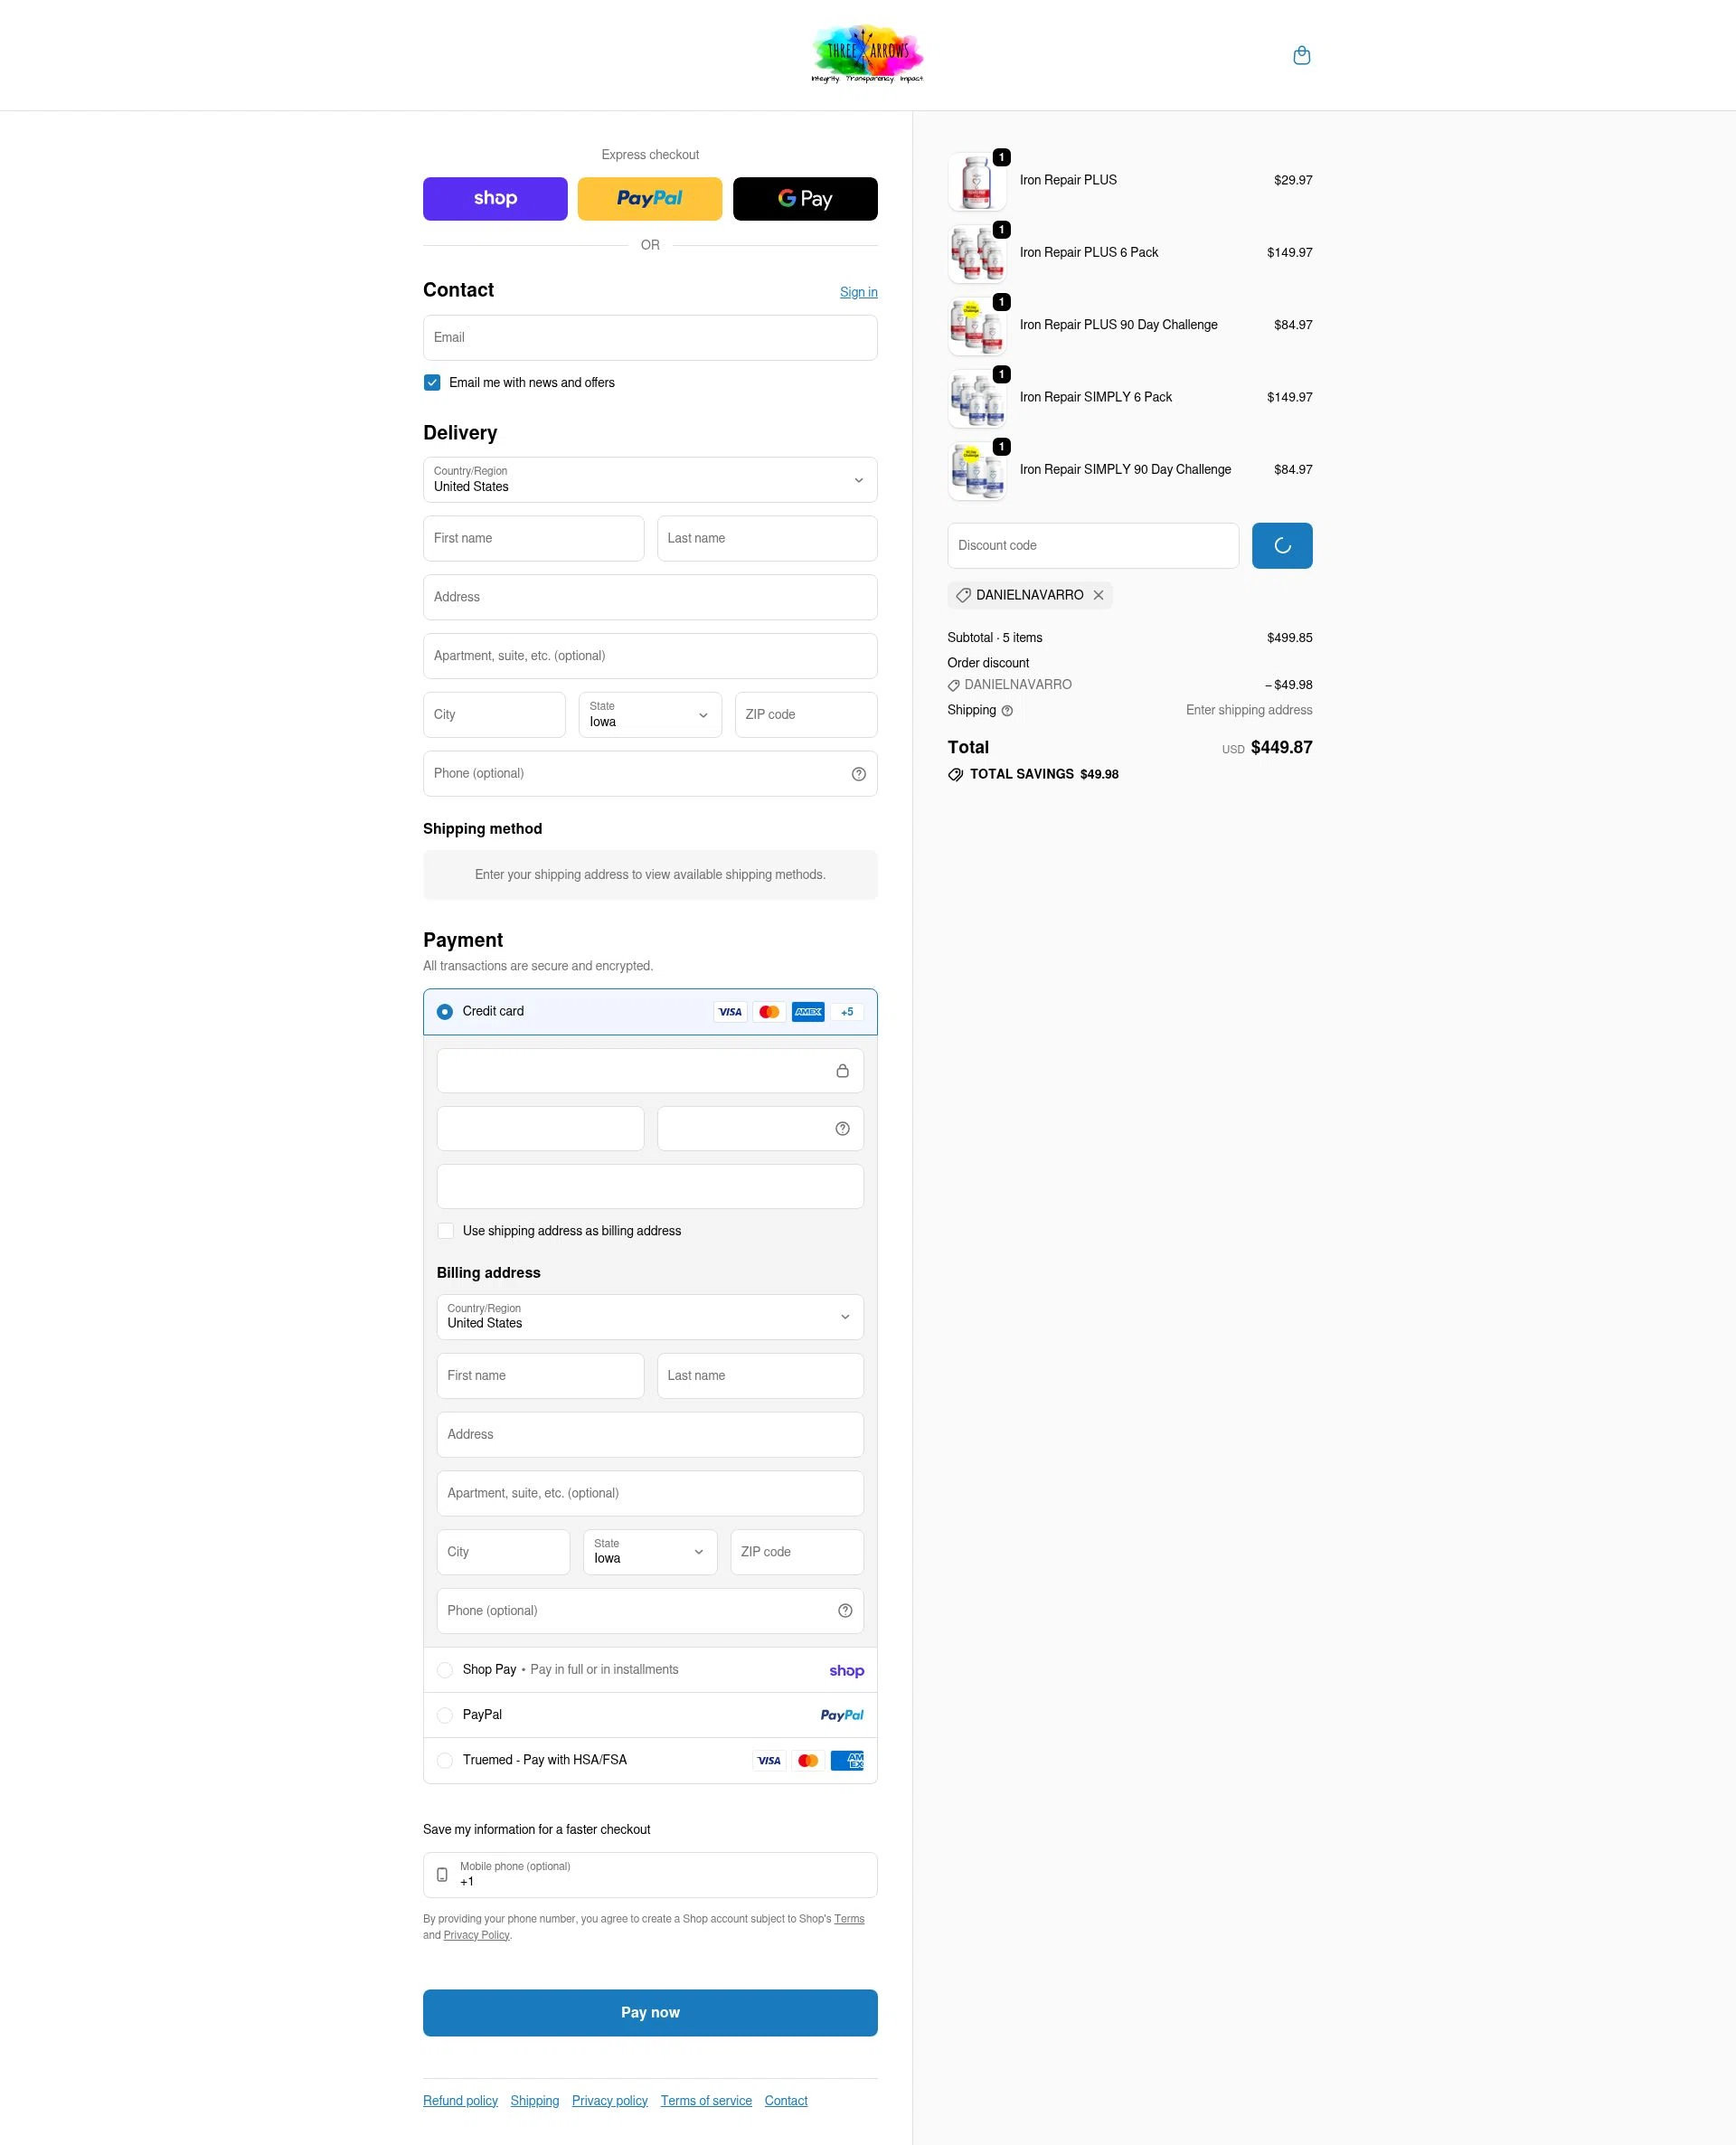Click the Pay now button
This screenshot has width=1736, height=2145.
point(650,2012)
